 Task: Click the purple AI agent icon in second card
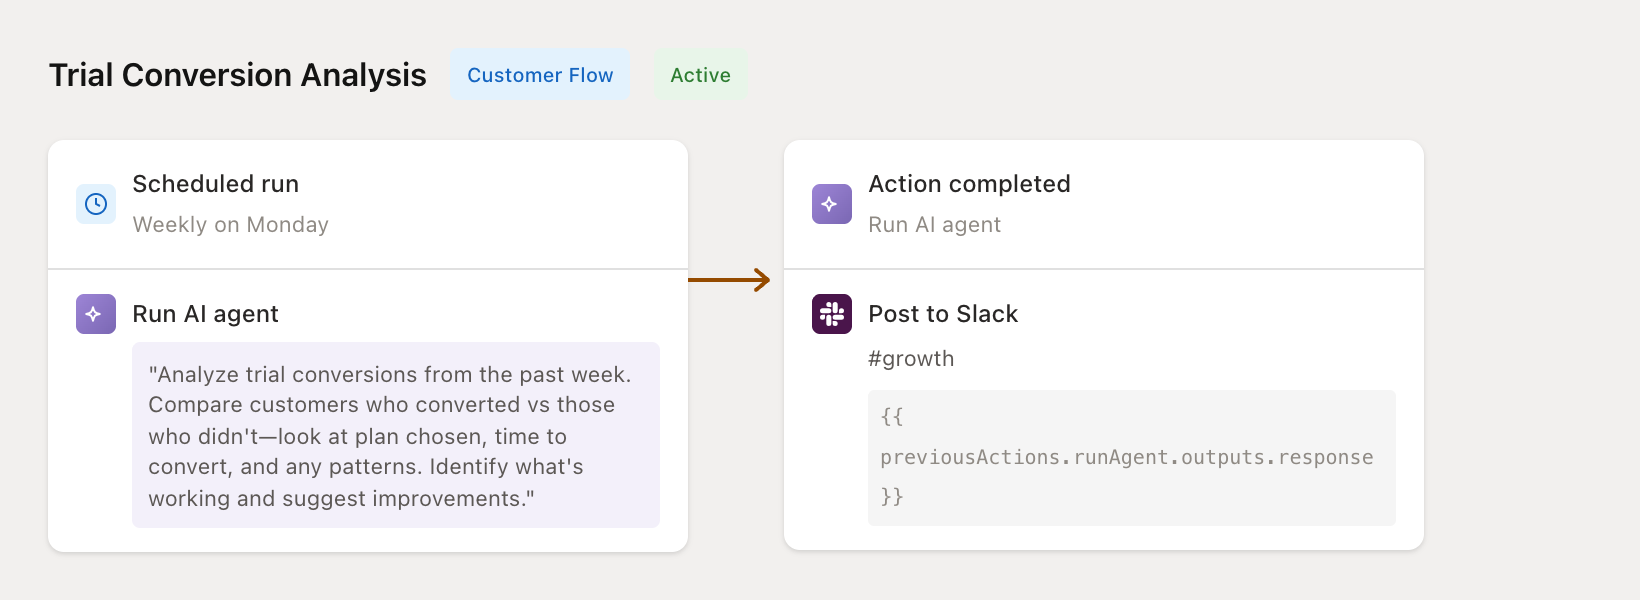(x=831, y=203)
